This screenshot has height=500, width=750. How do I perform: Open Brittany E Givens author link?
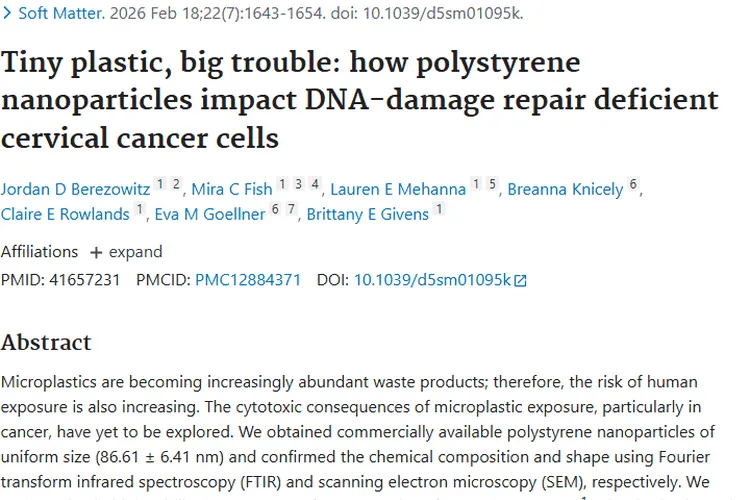coord(368,214)
